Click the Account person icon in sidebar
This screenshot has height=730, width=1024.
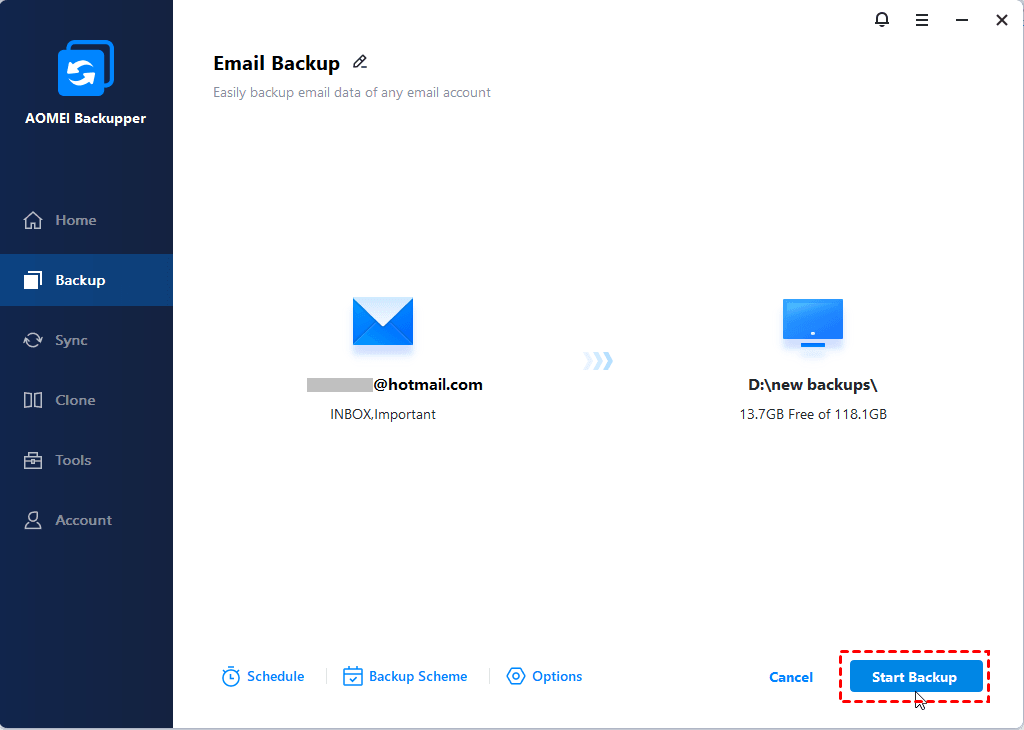(x=33, y=520)
